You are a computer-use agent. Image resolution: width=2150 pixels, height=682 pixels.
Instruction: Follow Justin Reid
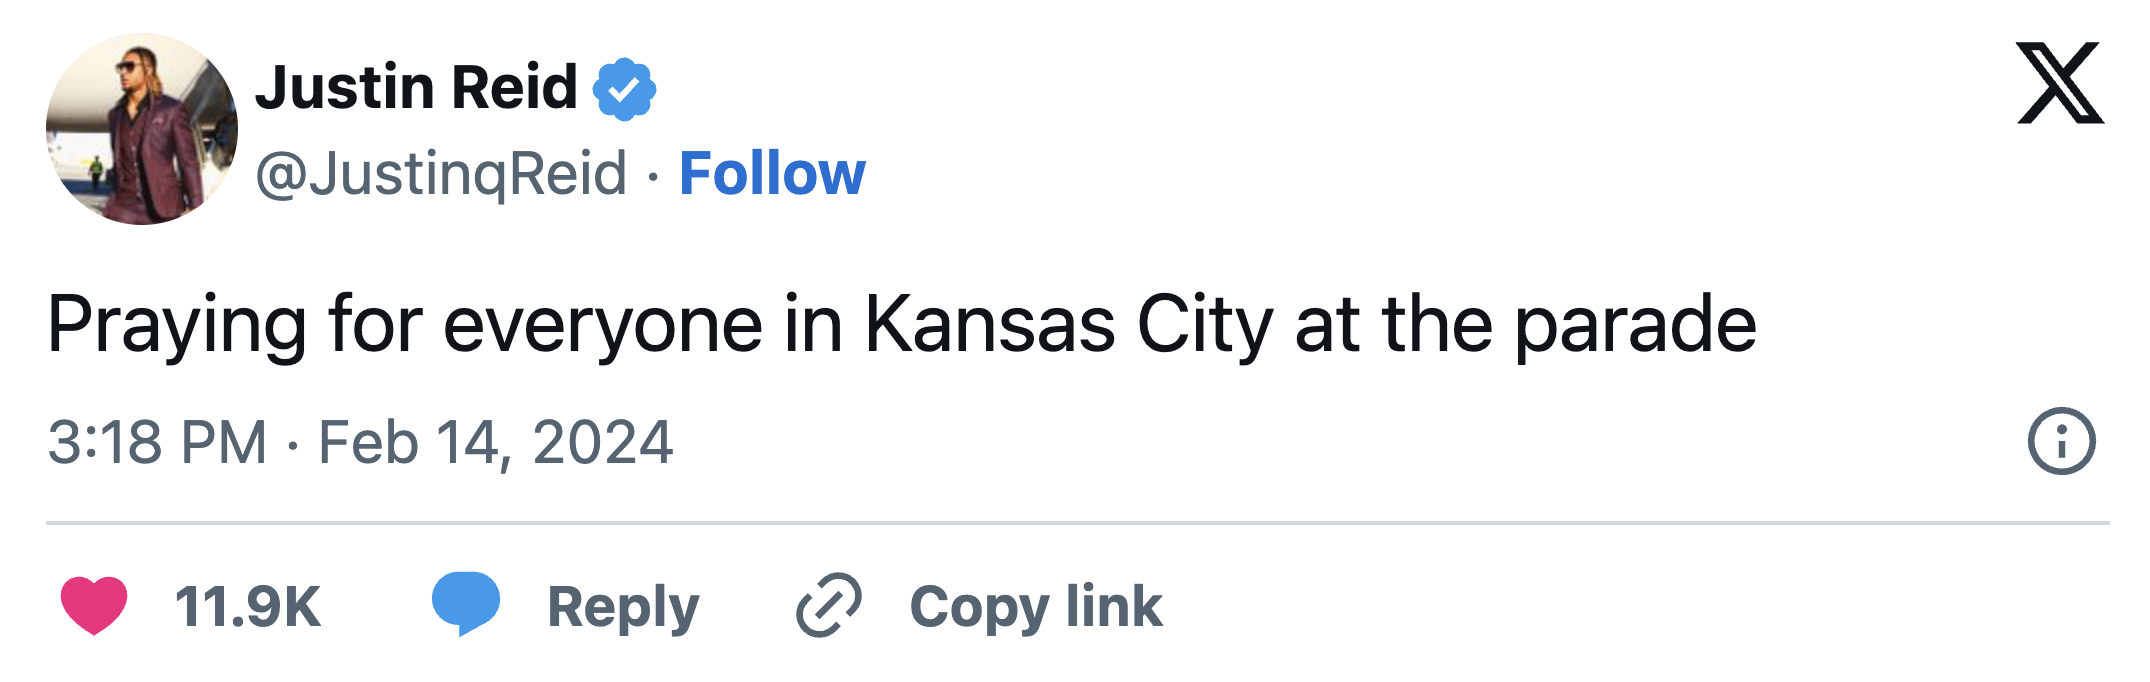772,174
